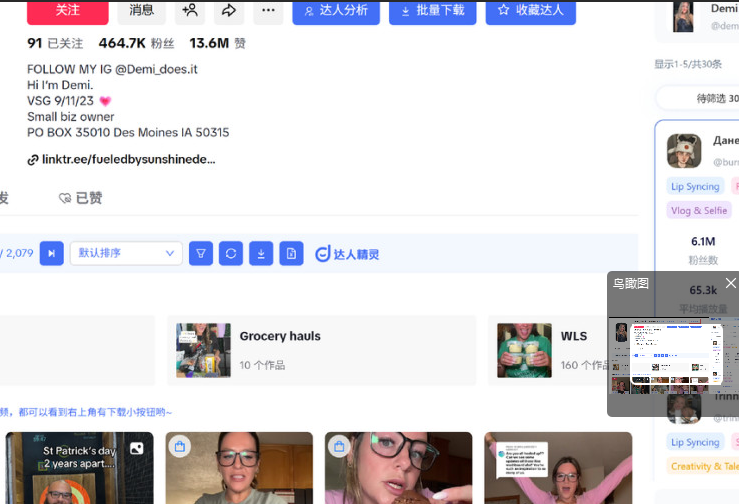Click the blue download tip notice text

point(86,413)
